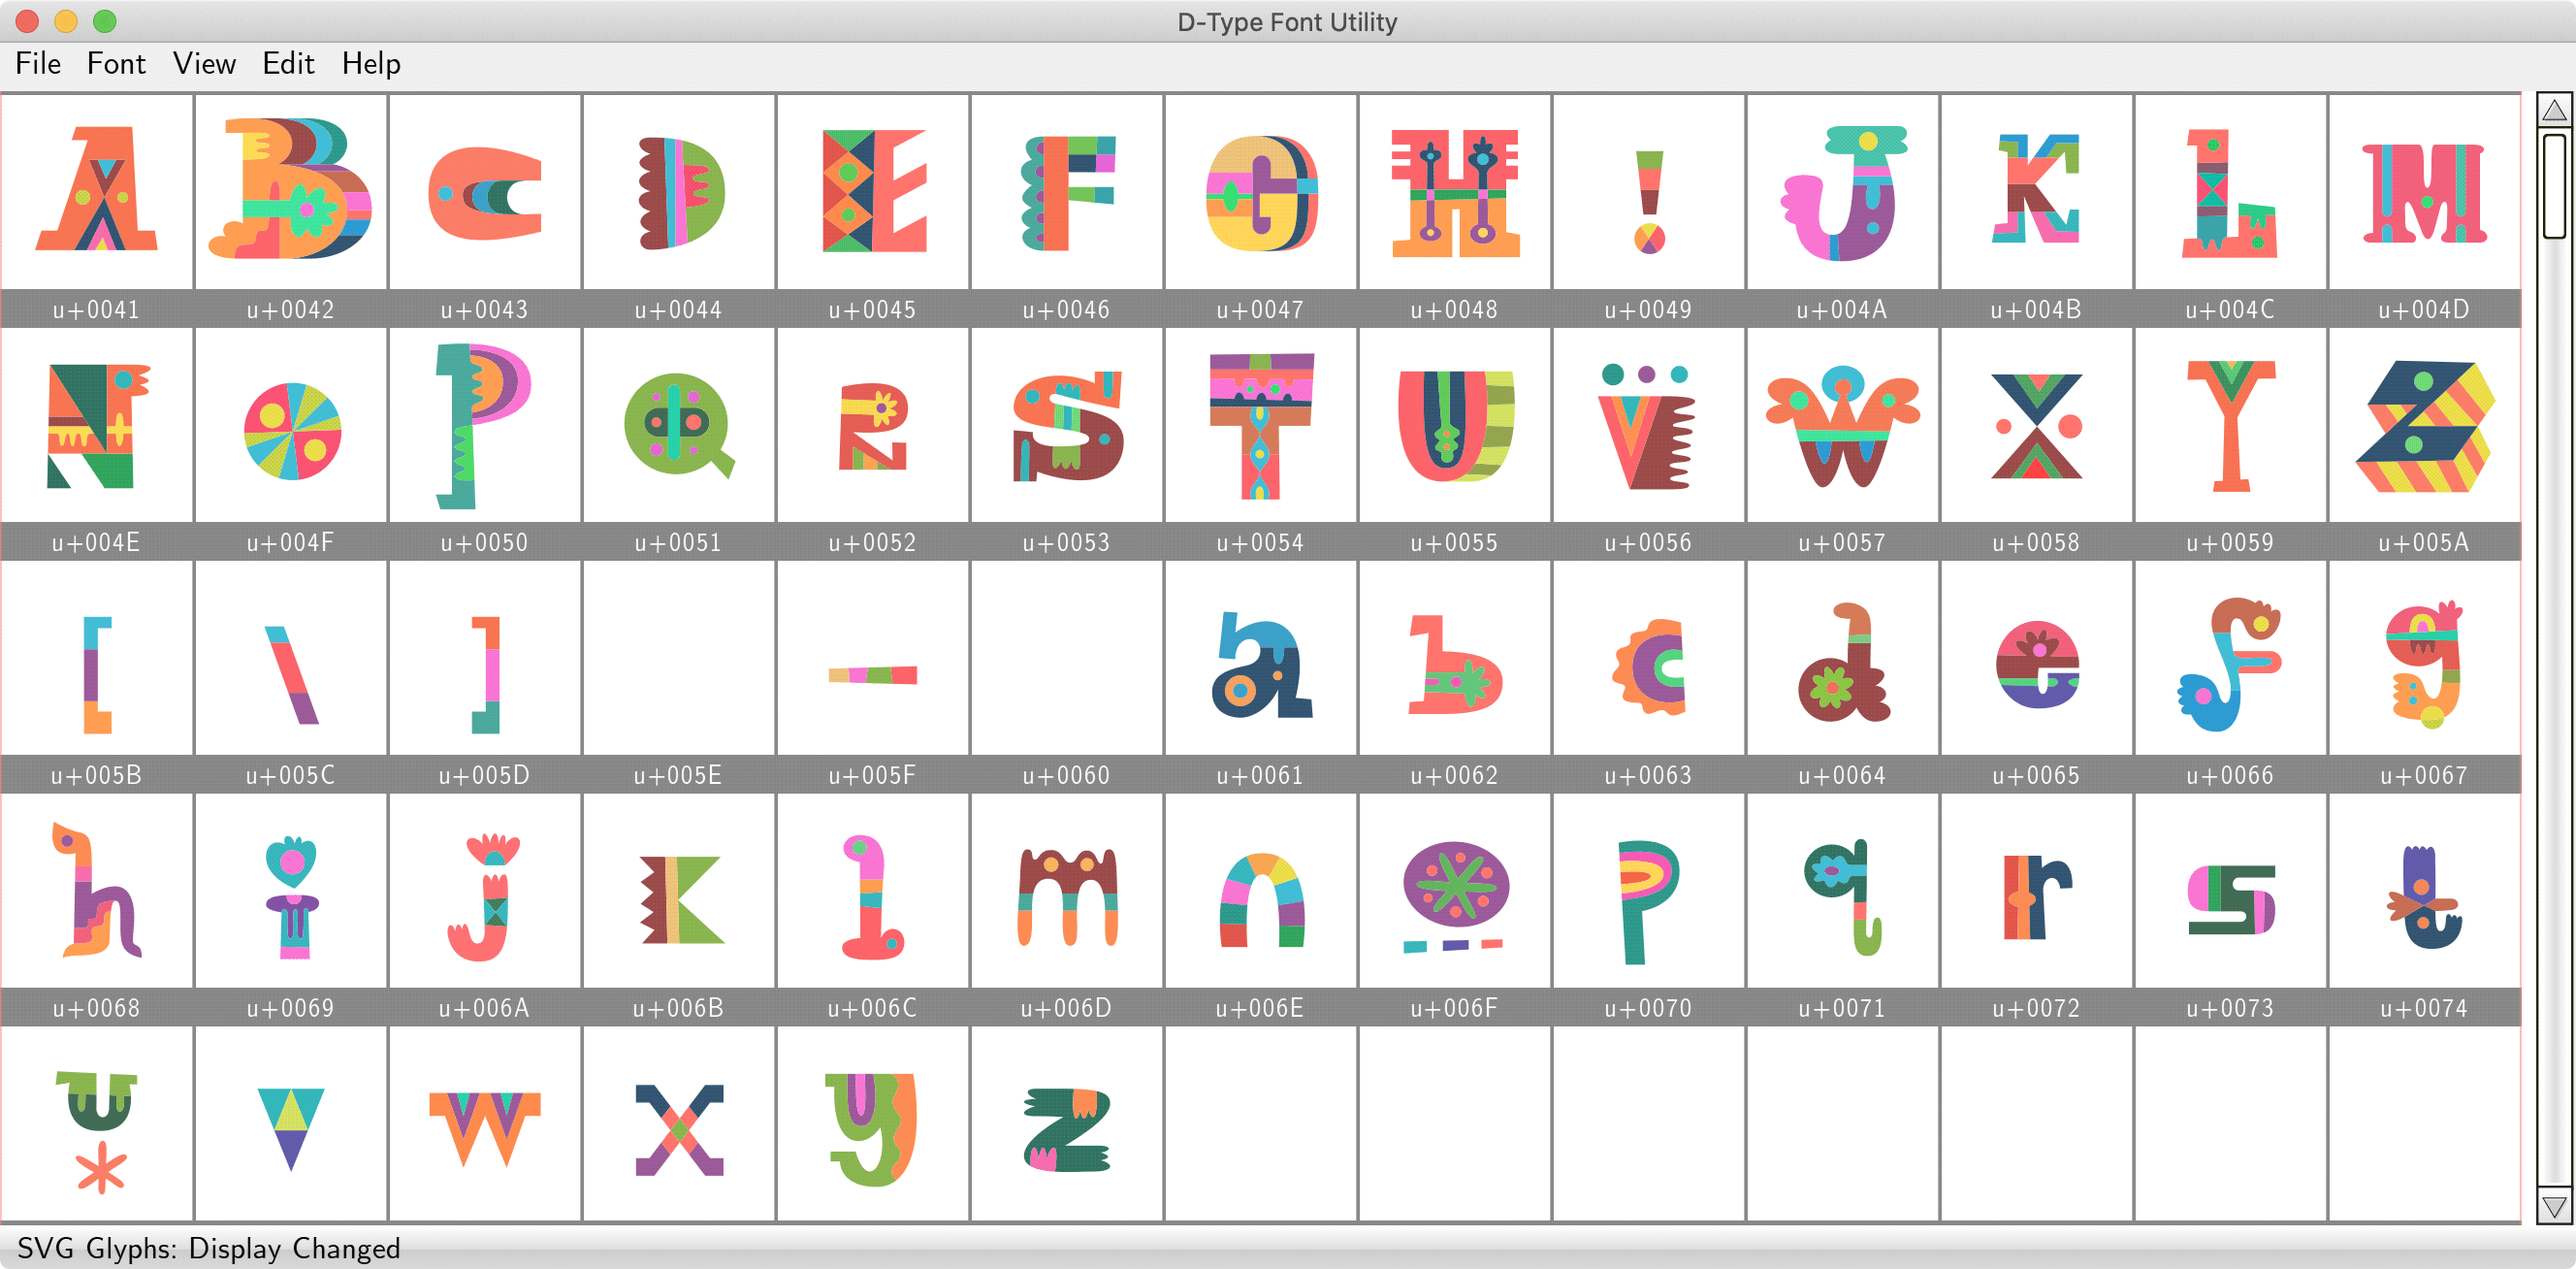The height and width of the screenshot is (1269, 2576).
Task: Select the lowercase i glyph at u+0069
Action: click(292, 898)
